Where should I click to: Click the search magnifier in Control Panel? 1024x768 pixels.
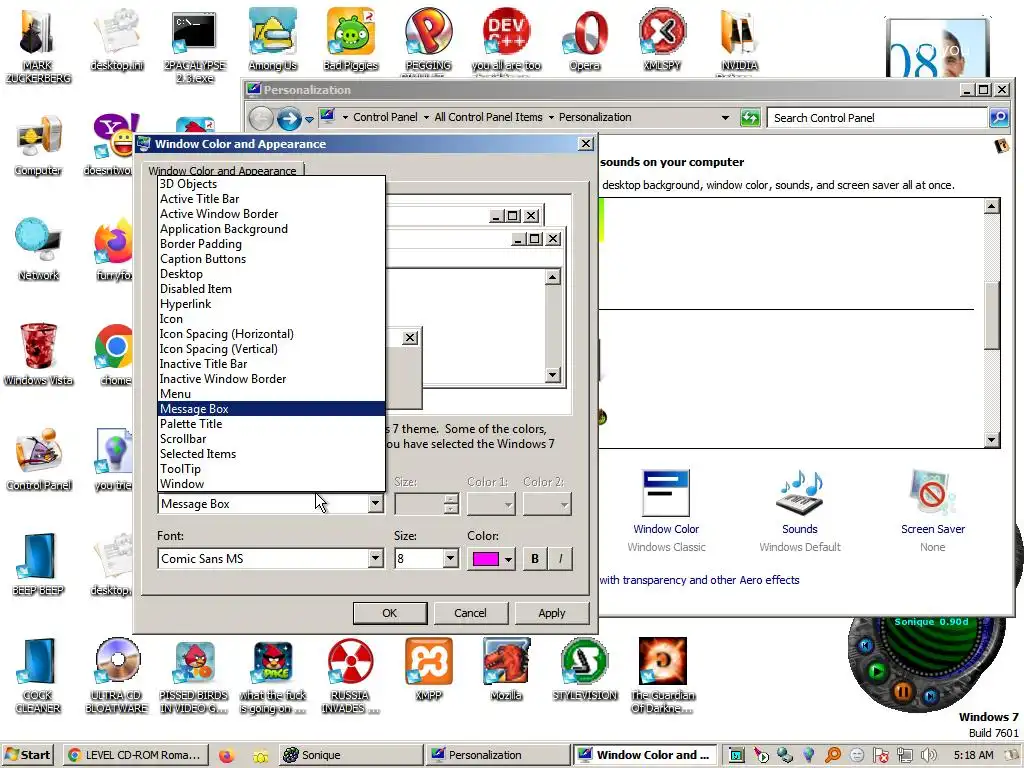tap(999, 118)
